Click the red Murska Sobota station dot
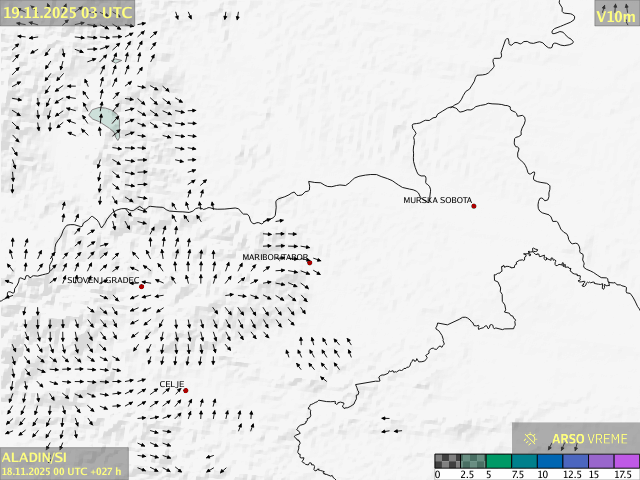 click(474, 206)
